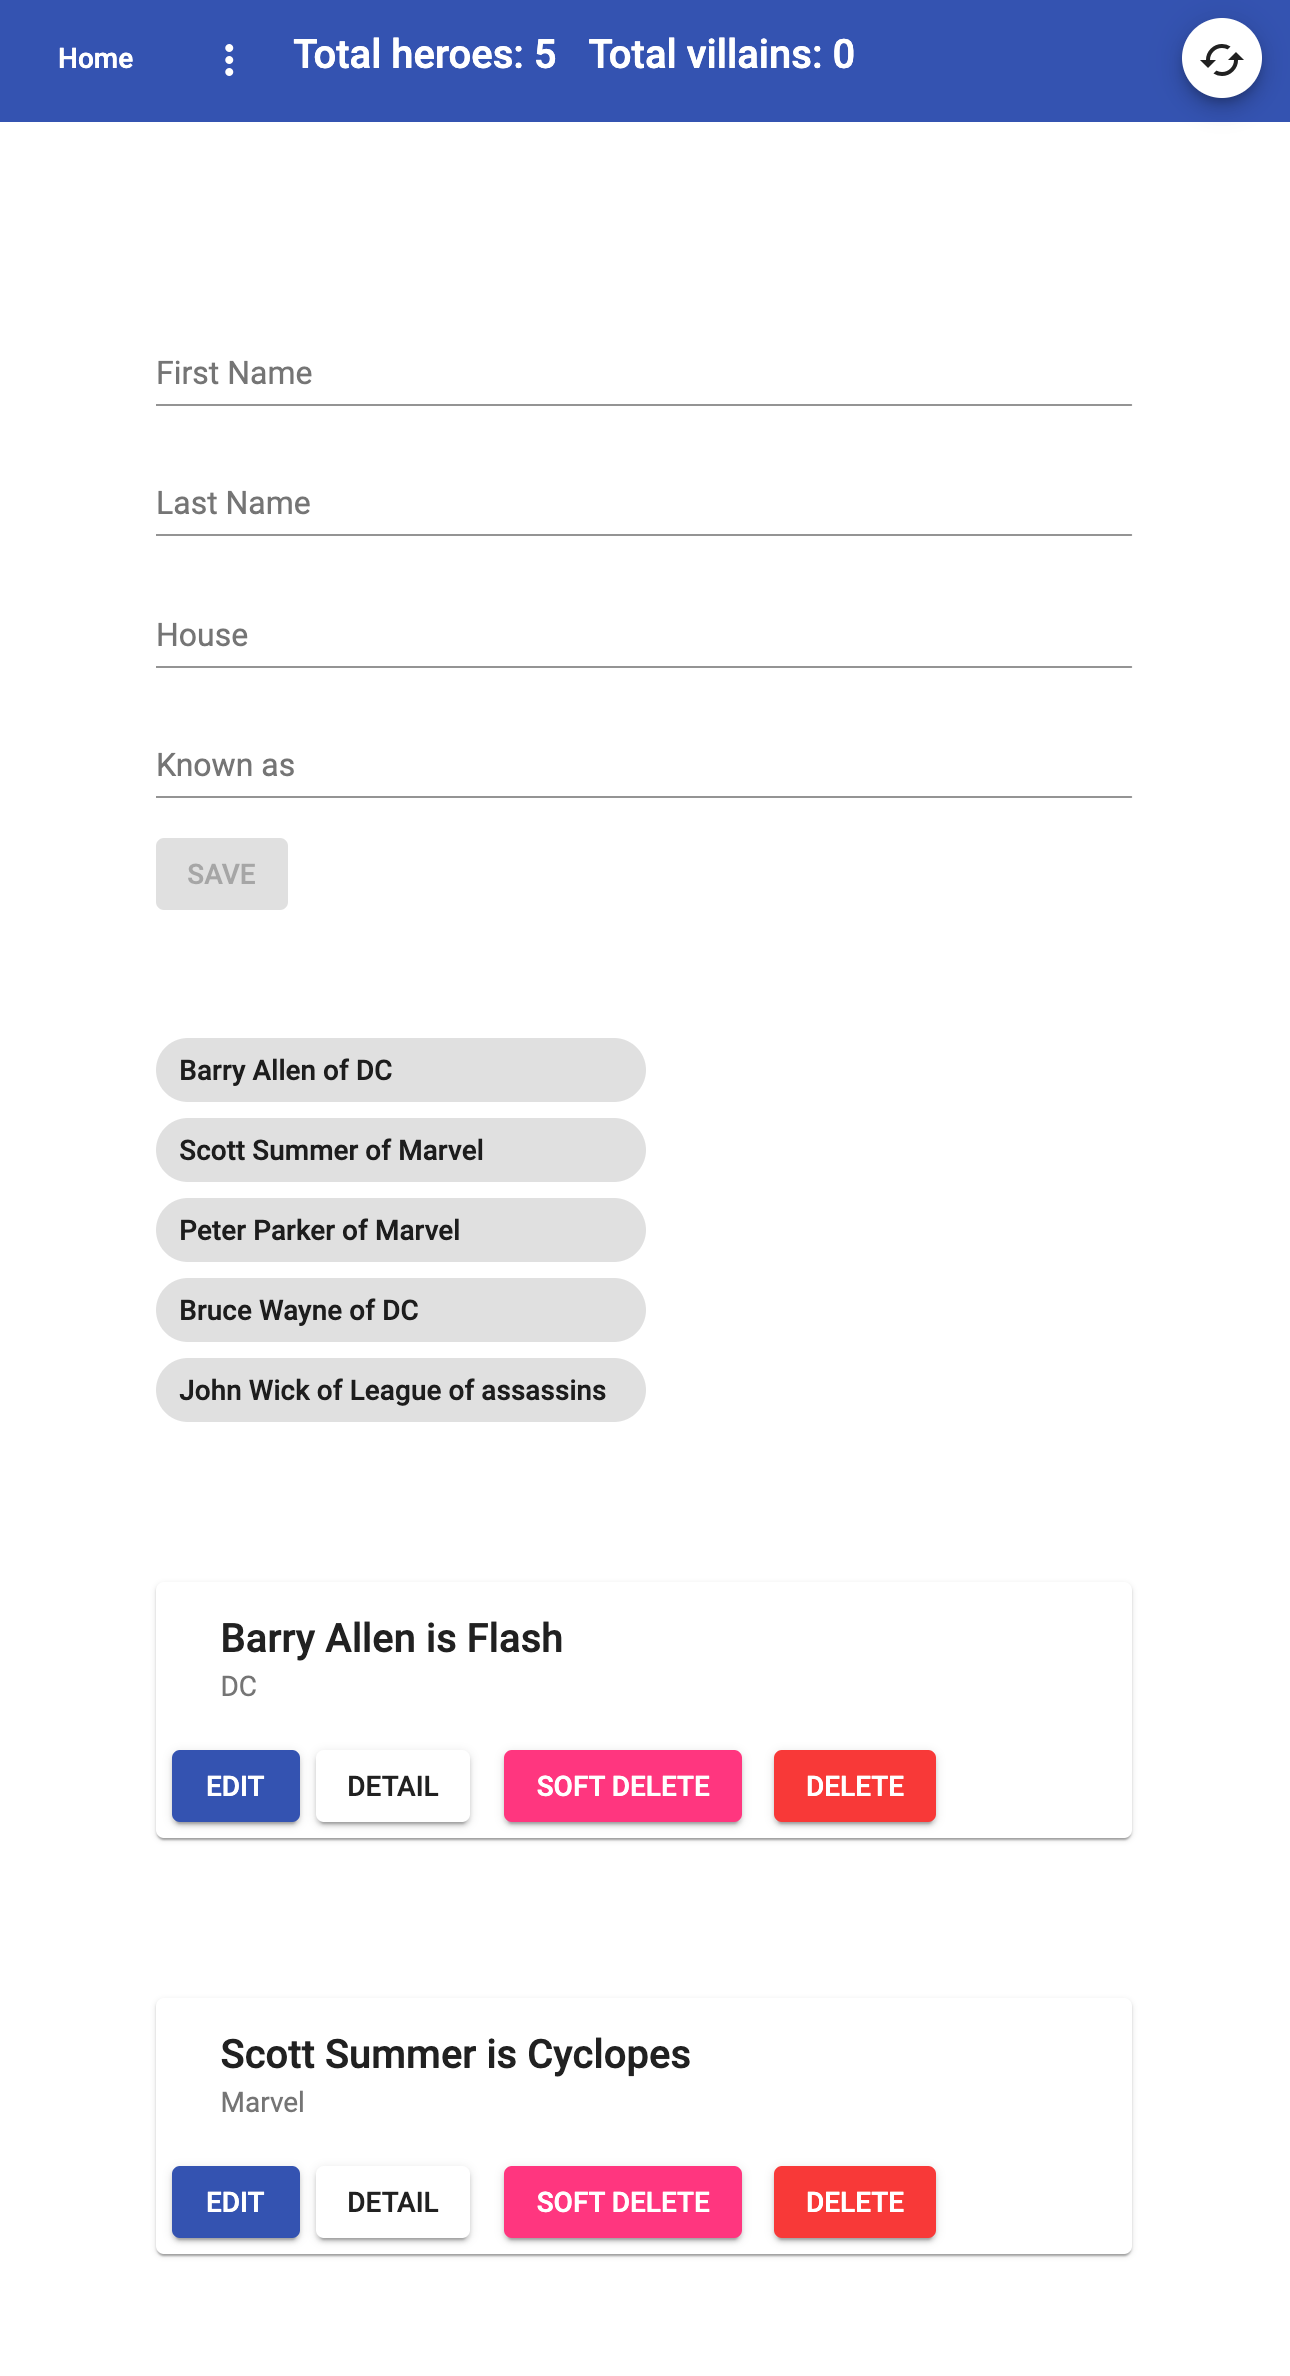
Task: Focus the First Name input field
Action: click(644, 374)
